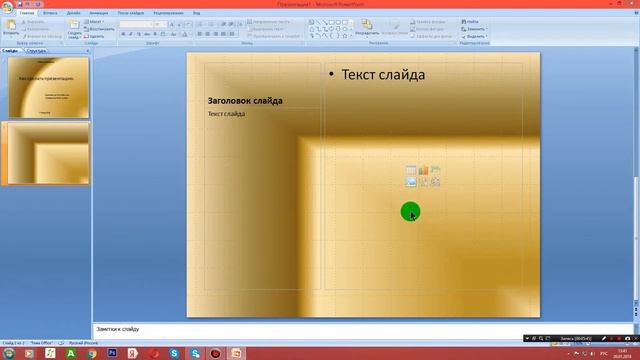This screenshot has height=360, width=640.
Task: Click small Текст слайда text under title
Action: [226, 114]
